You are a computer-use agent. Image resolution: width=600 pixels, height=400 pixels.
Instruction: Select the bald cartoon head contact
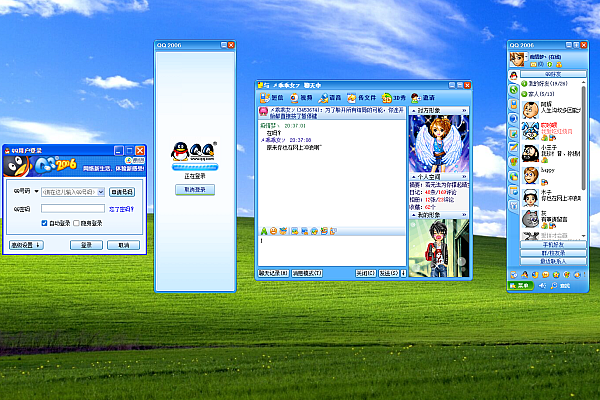click(x=530, y=110)
